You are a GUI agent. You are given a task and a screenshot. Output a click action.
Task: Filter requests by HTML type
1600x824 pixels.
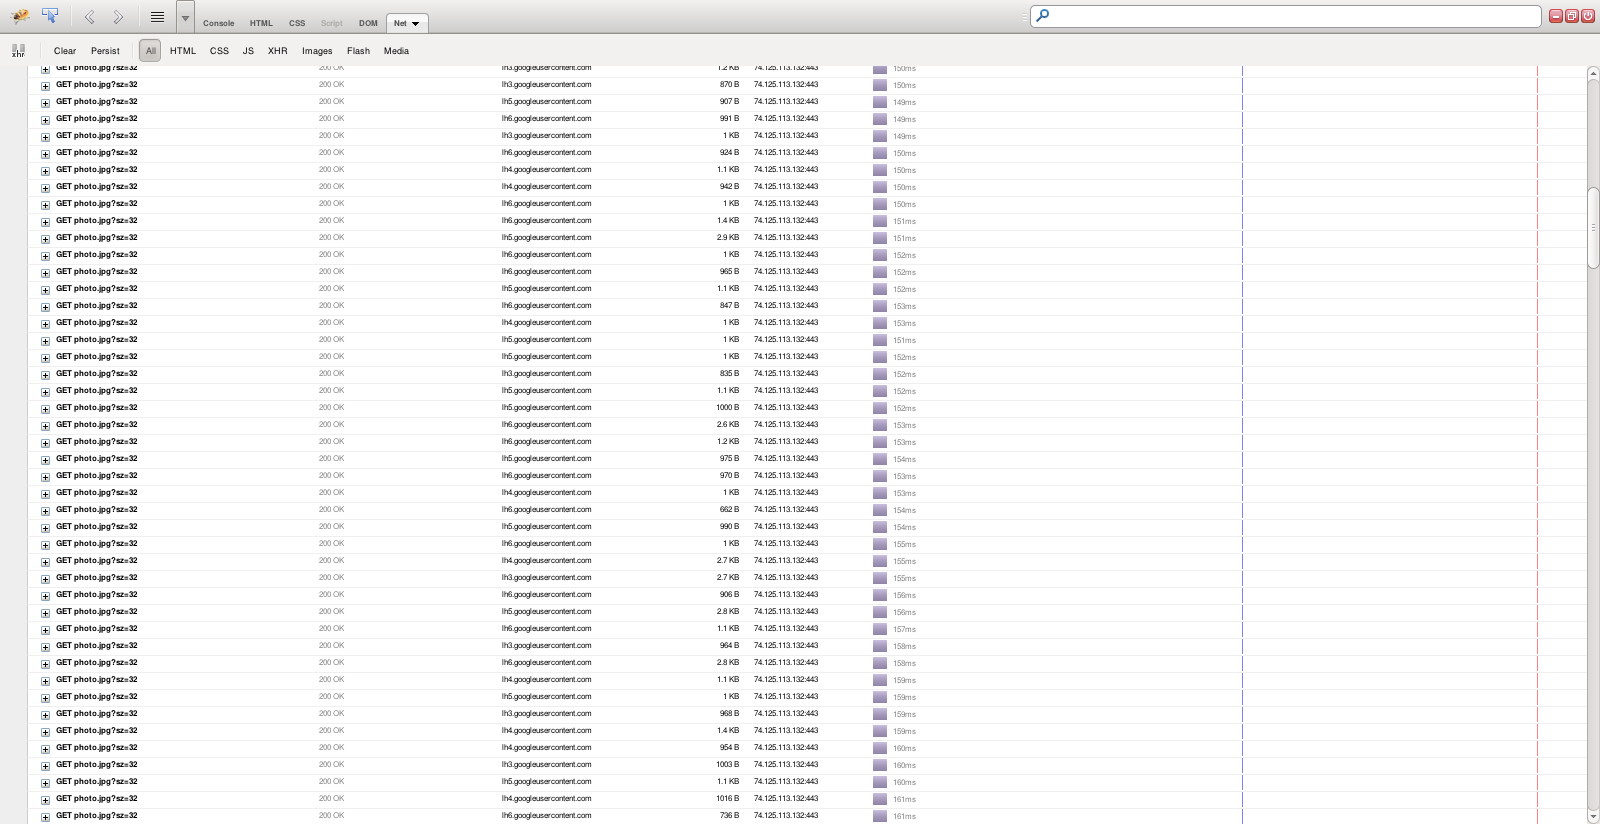click(183, 51)
